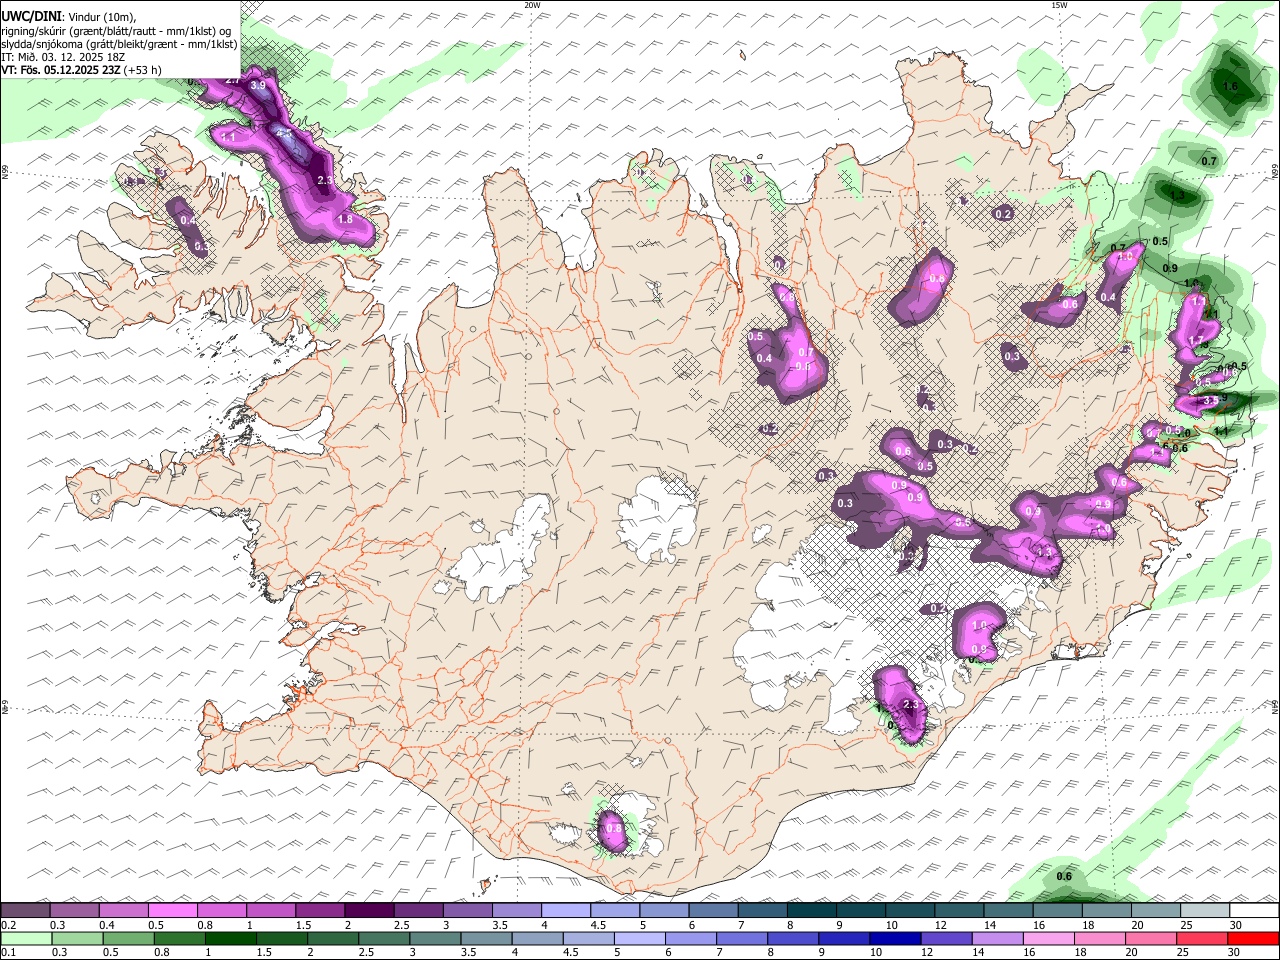Pick purple-row legend swatch between 2.5 and 3
The height and width of the screenshot is (960, 1280).
point(418,911)
